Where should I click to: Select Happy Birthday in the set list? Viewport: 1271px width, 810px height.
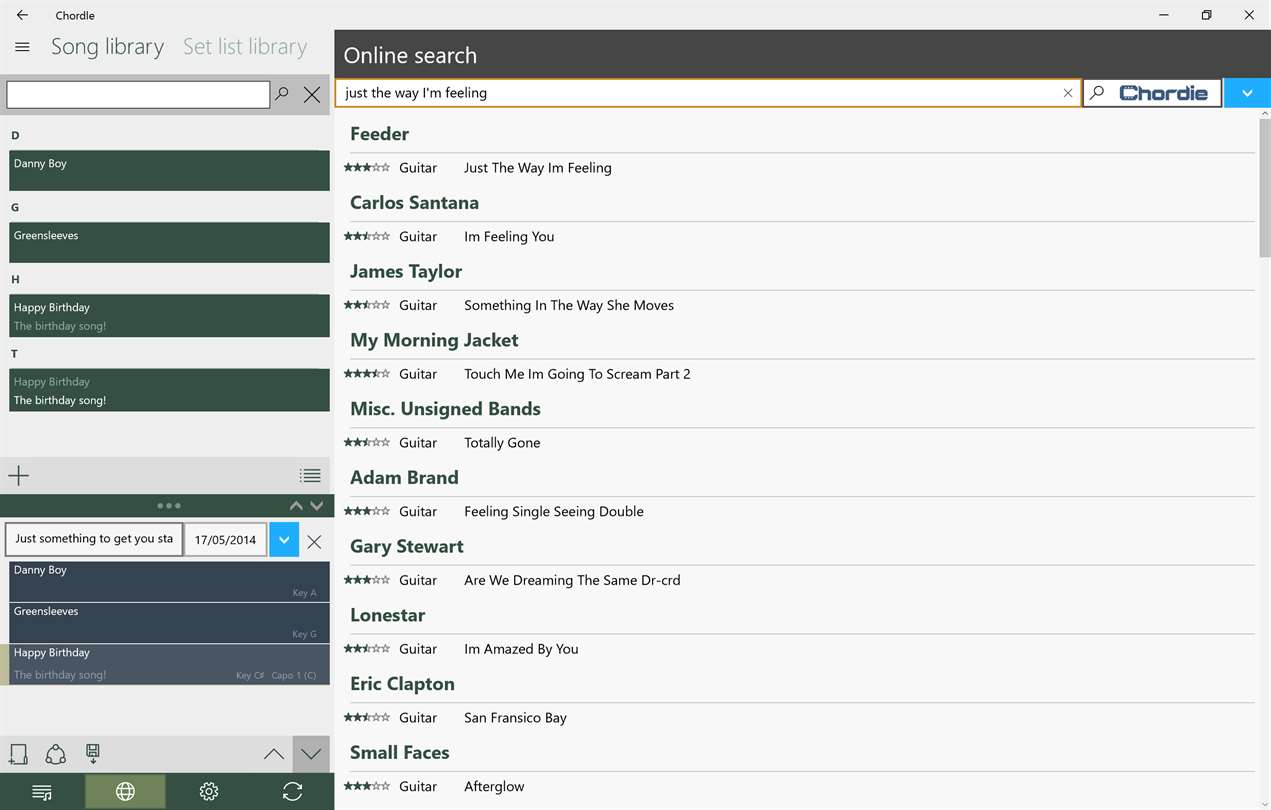click(169, 664)
